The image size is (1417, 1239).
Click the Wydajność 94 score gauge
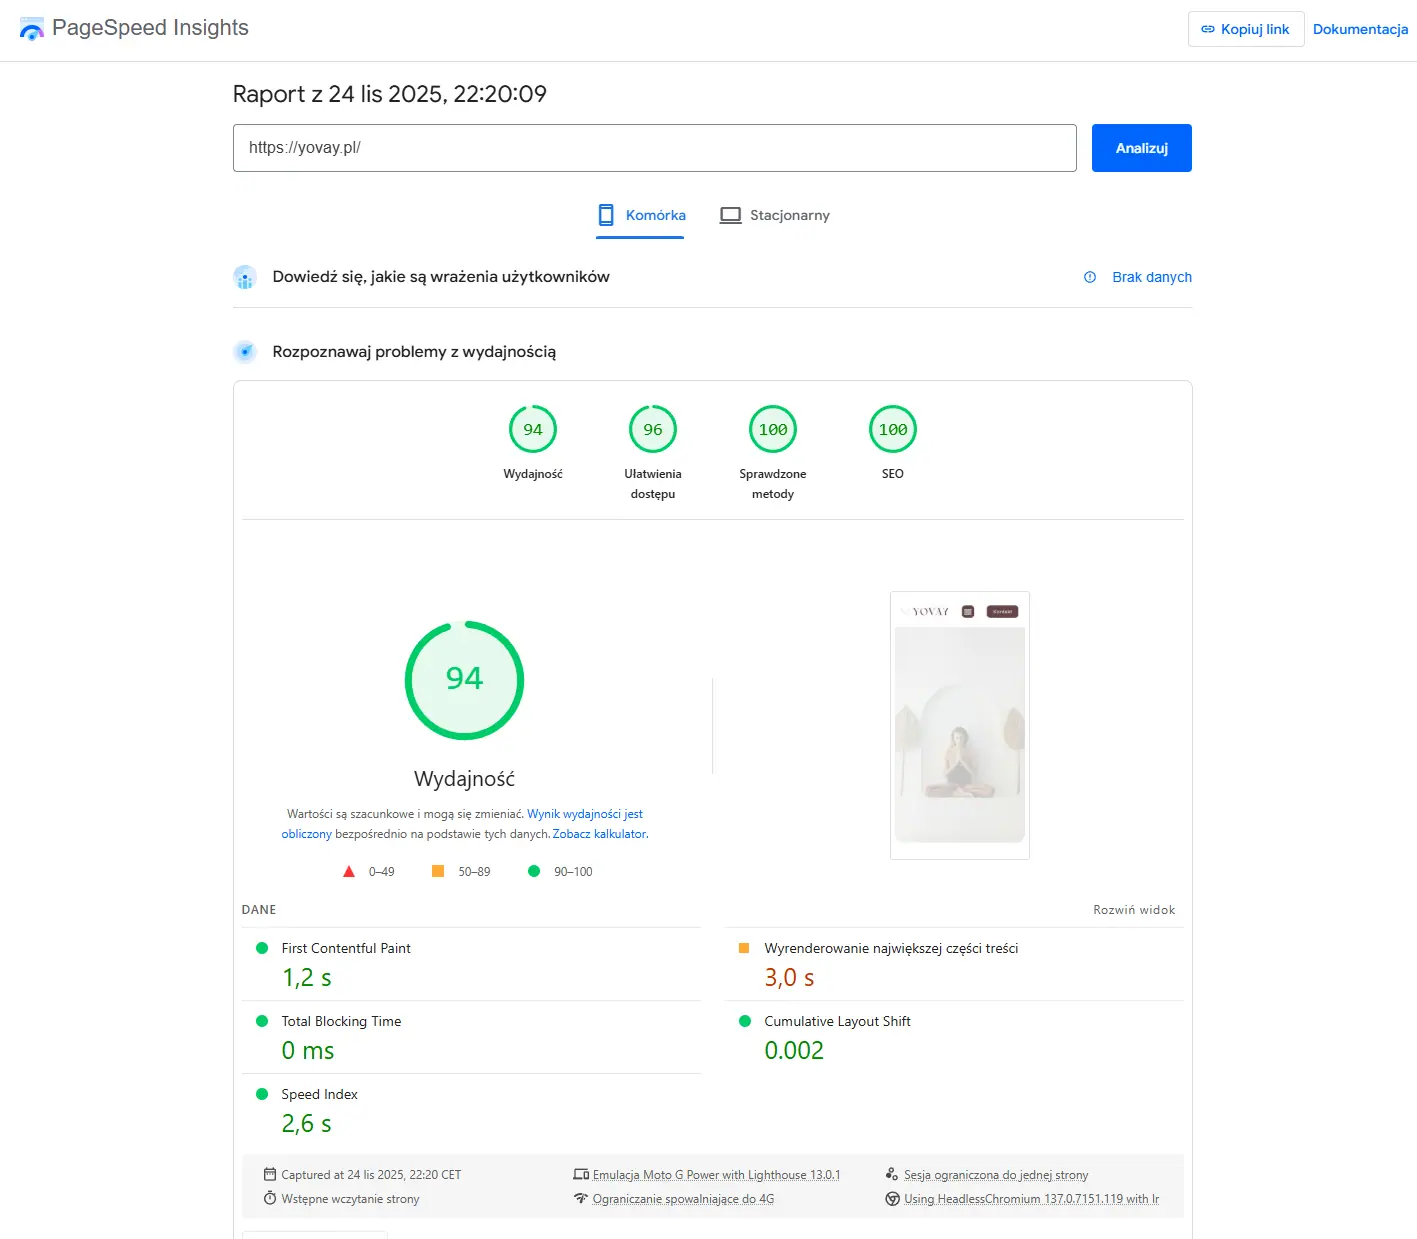(x=533, y=430)
